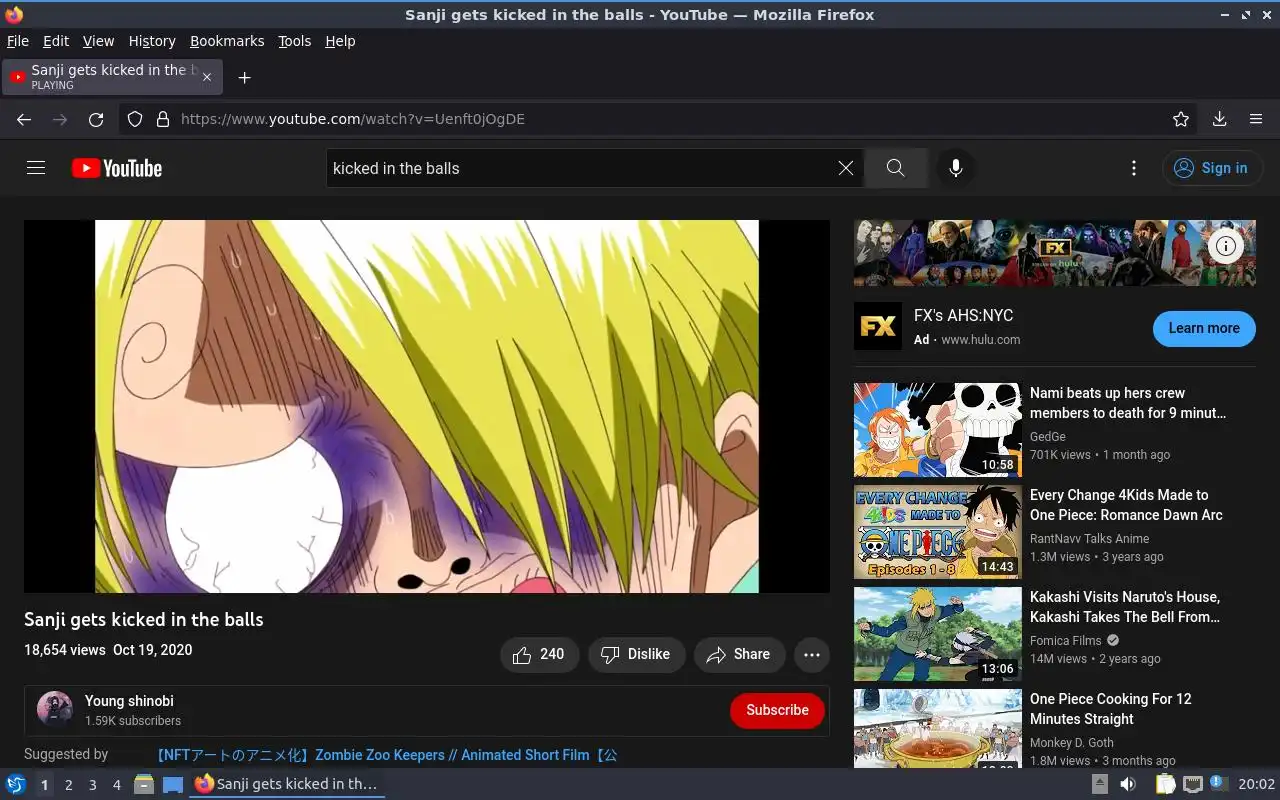Open the volume speaker tray icon

(1127, 784)
